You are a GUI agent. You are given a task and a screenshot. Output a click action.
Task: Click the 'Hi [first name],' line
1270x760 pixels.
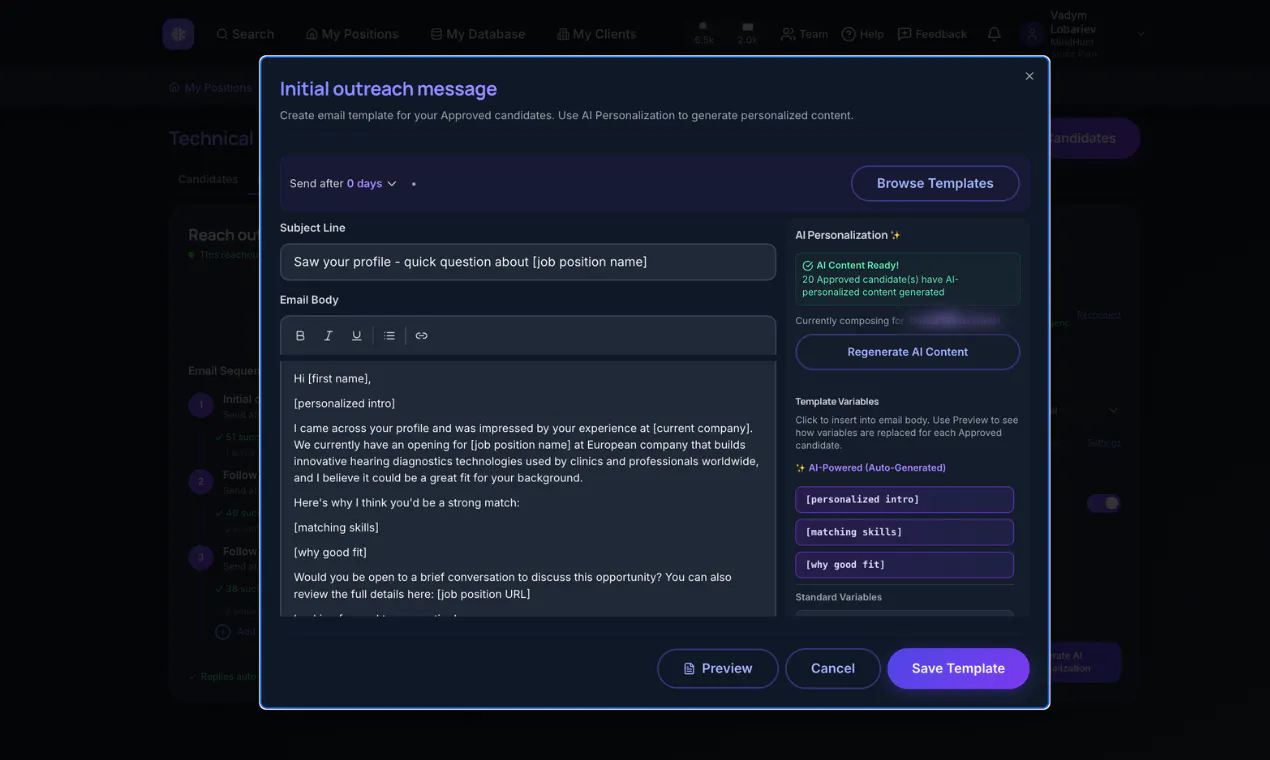point(332,379)
